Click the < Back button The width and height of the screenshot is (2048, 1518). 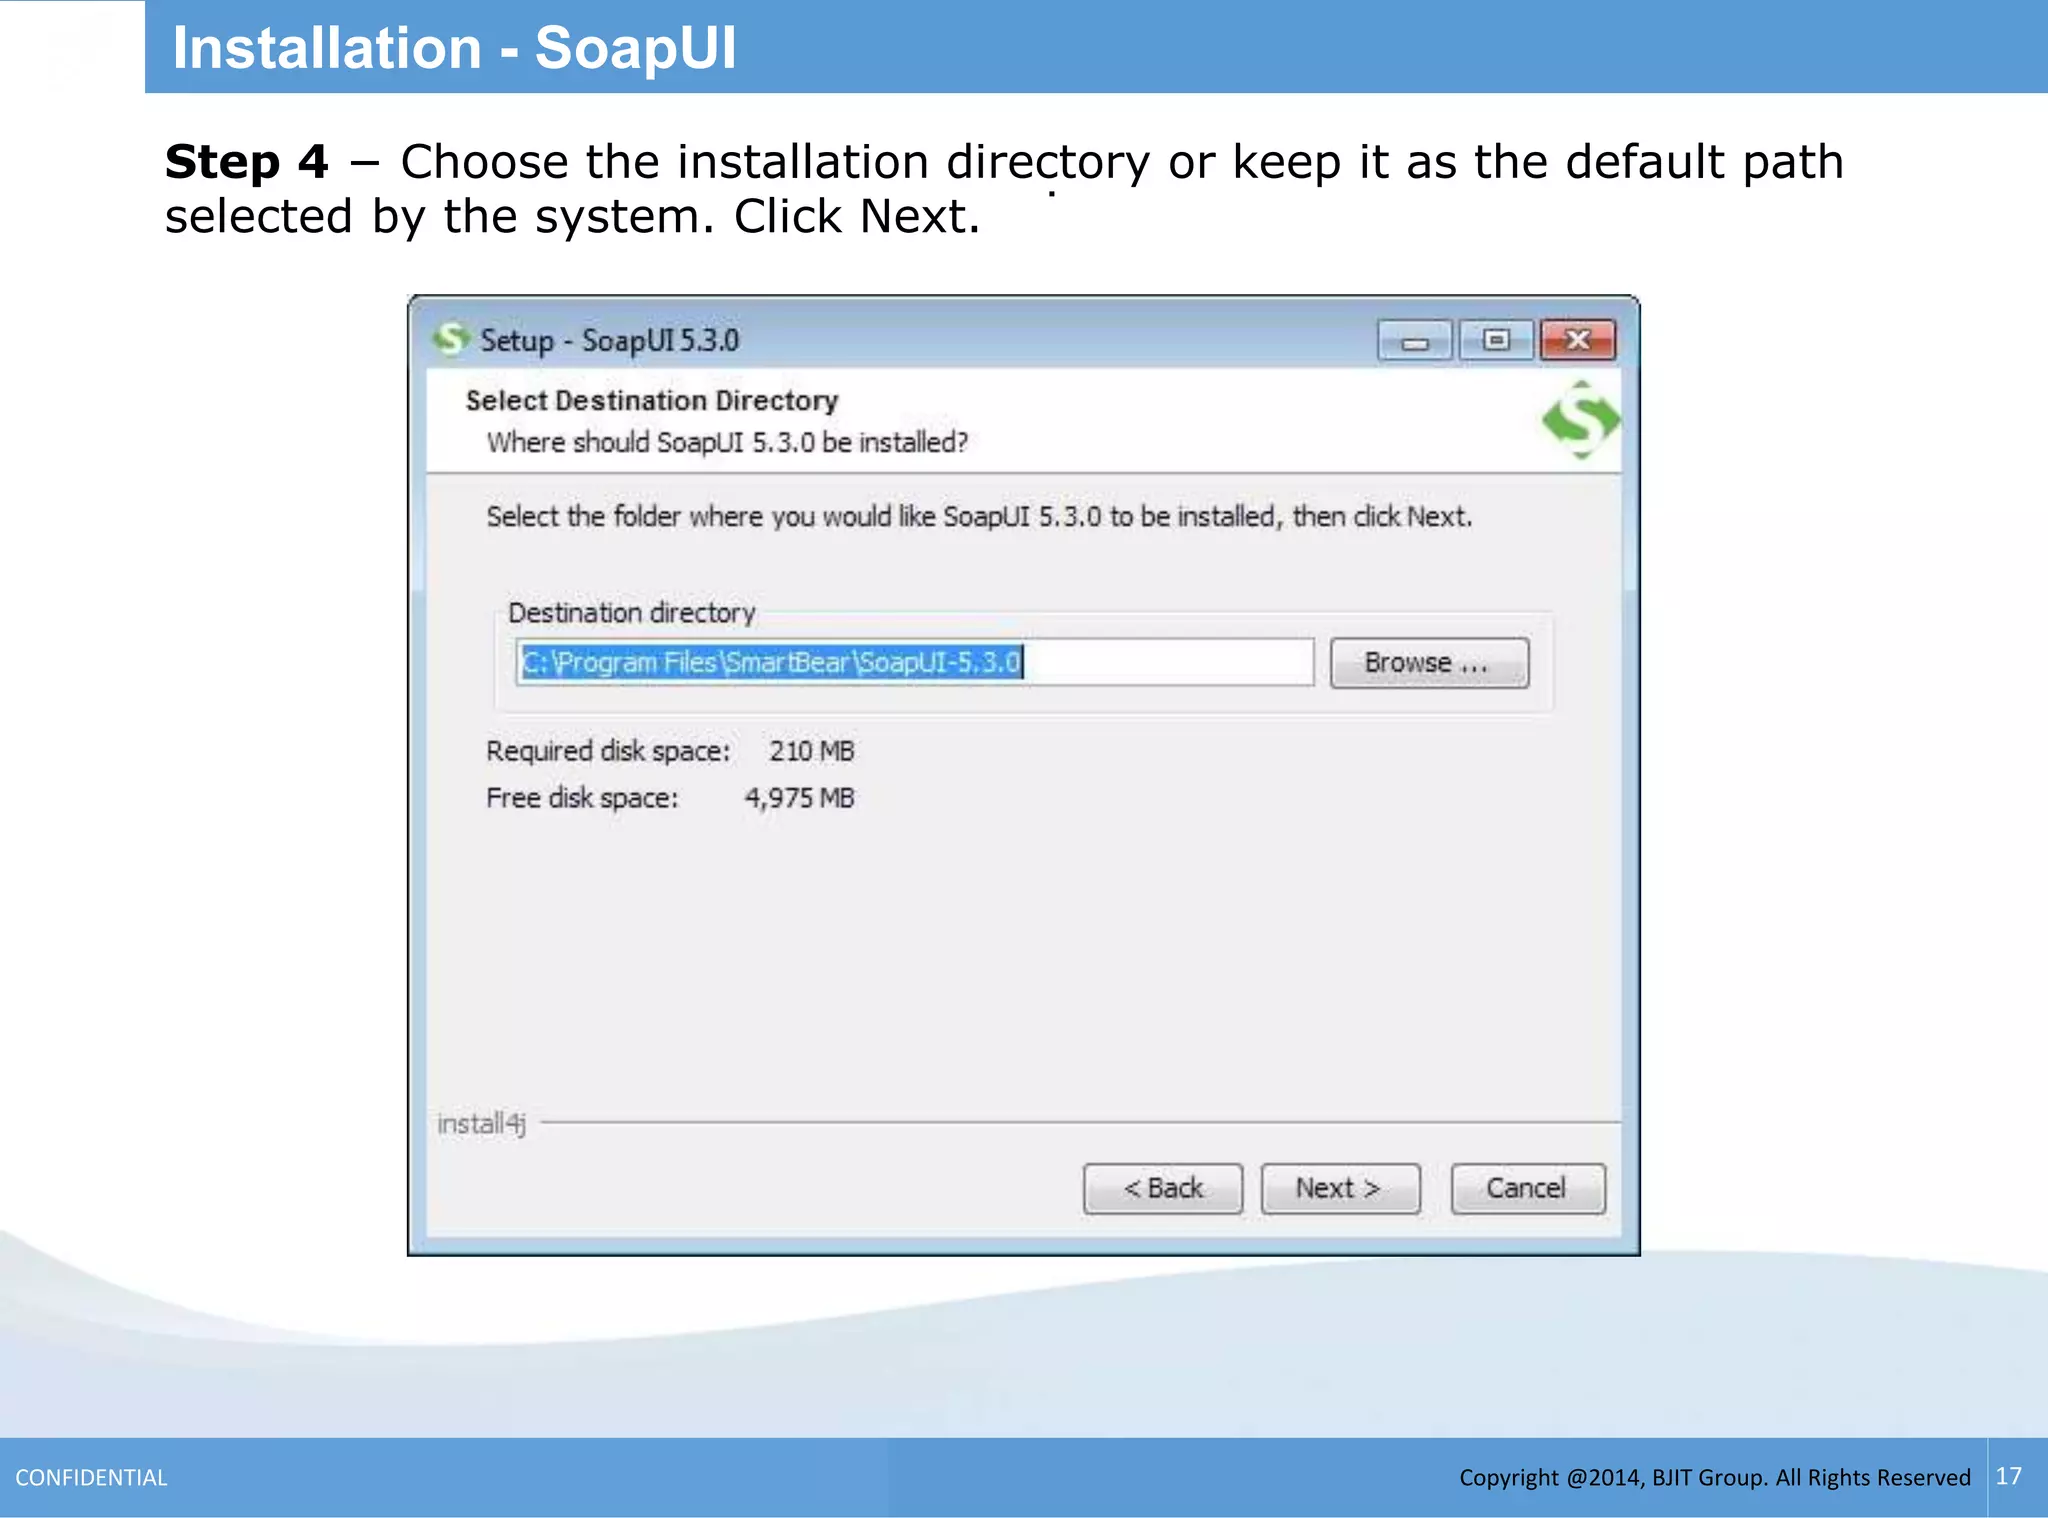(x=1163, y=1188)
